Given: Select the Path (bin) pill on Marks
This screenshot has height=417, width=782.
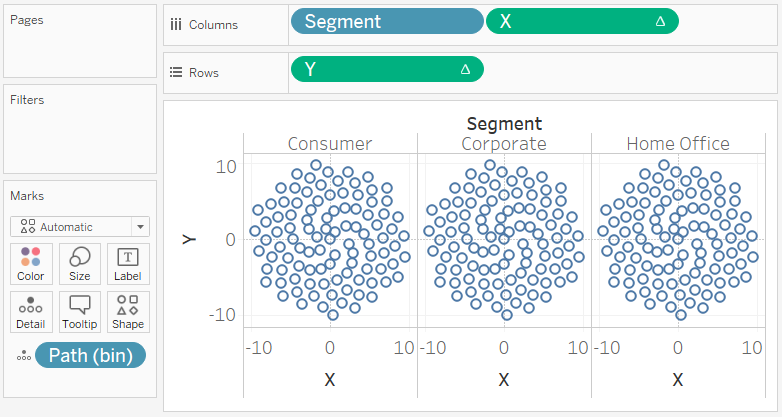Looking at the screenshot, I should pyautogui.click(x=90, y=355).
